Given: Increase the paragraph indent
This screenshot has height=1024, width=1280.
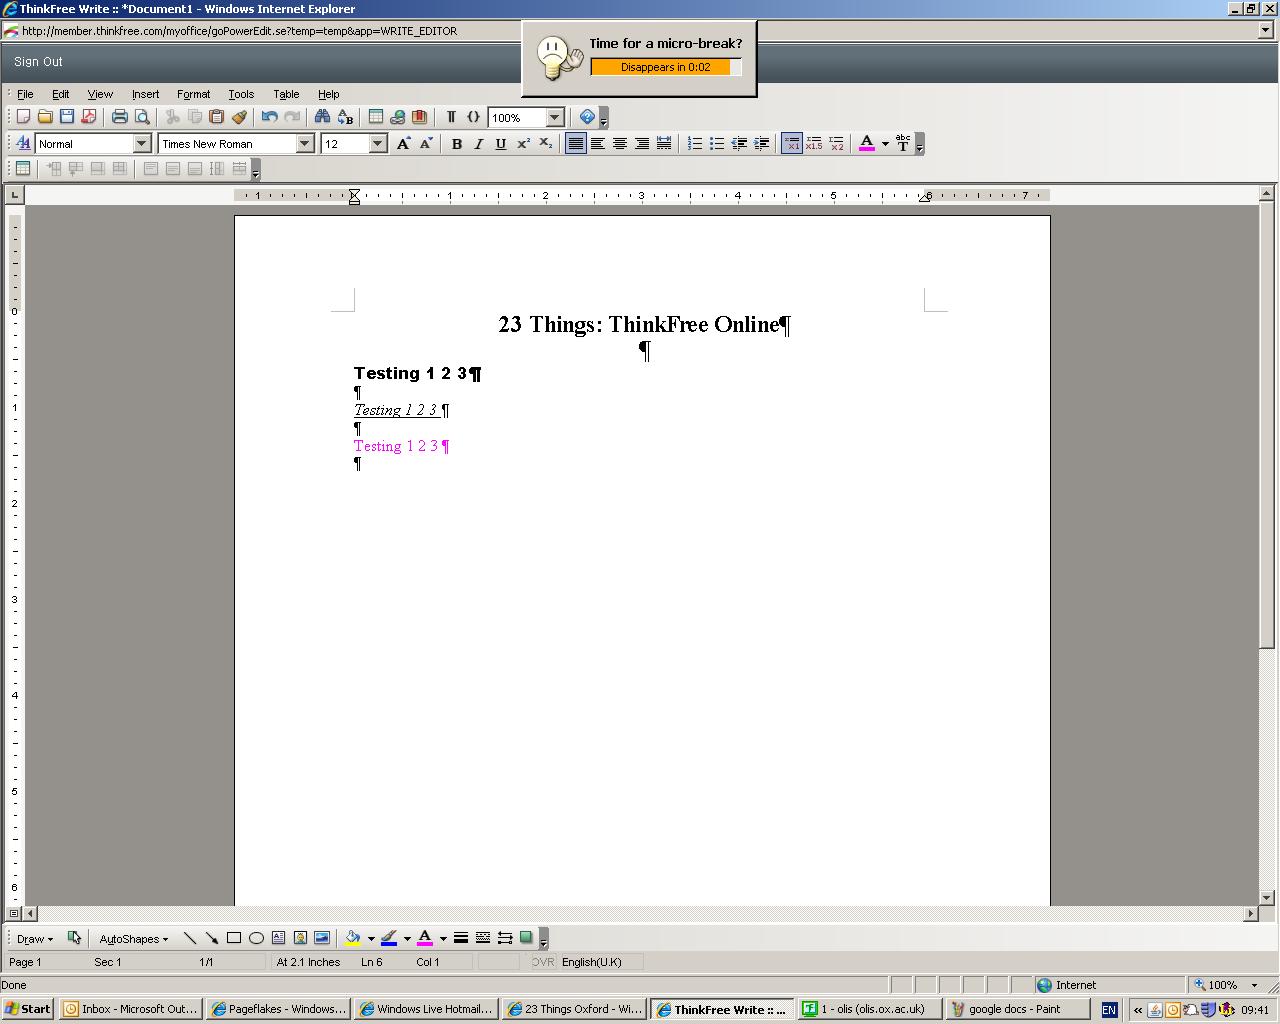Looking at the screenshot, I should click(761, 144).
